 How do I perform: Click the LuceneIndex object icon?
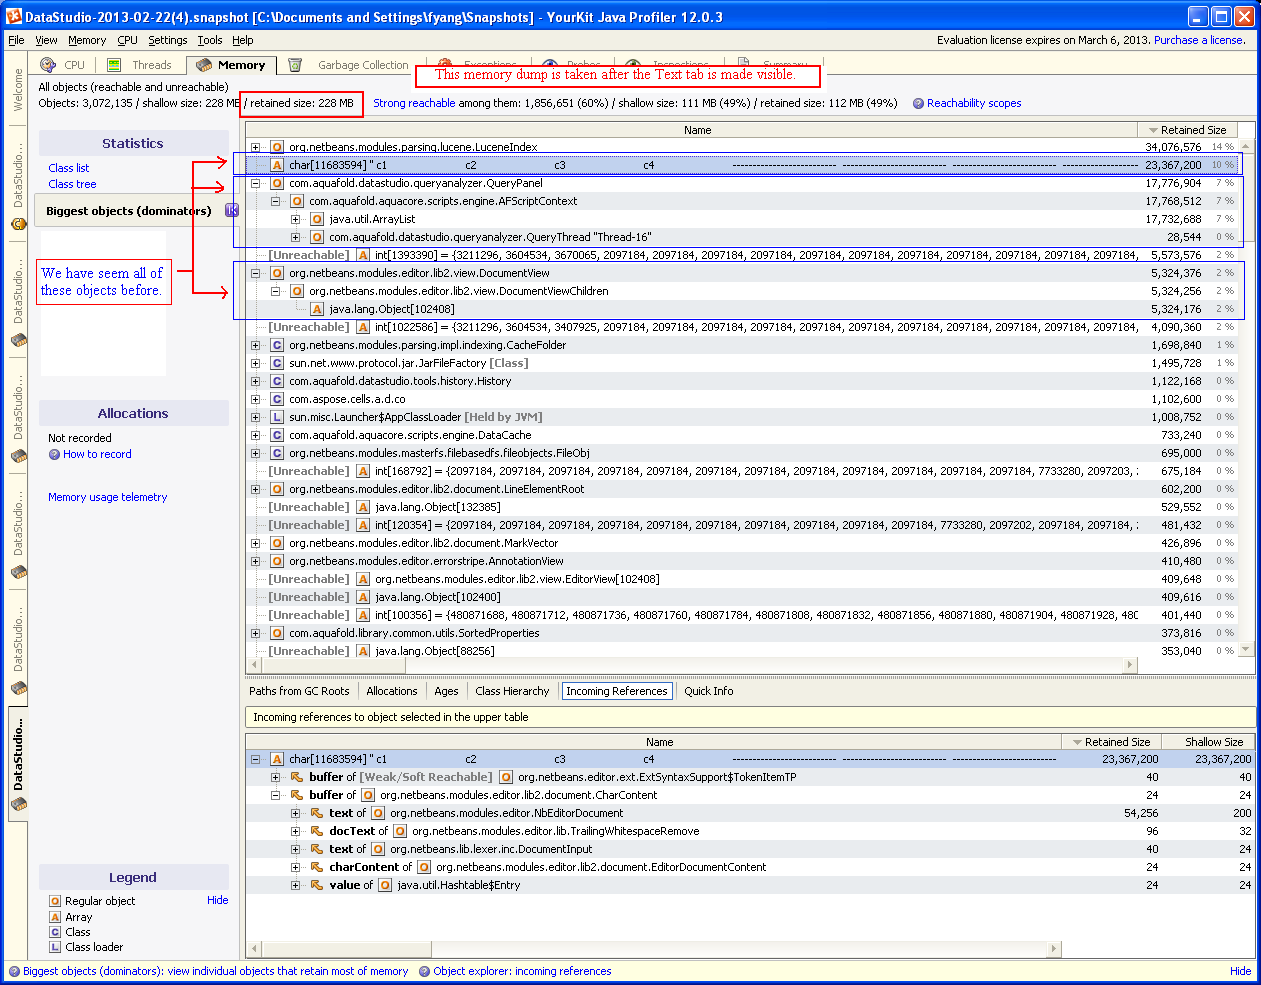(x=277, y=147)
